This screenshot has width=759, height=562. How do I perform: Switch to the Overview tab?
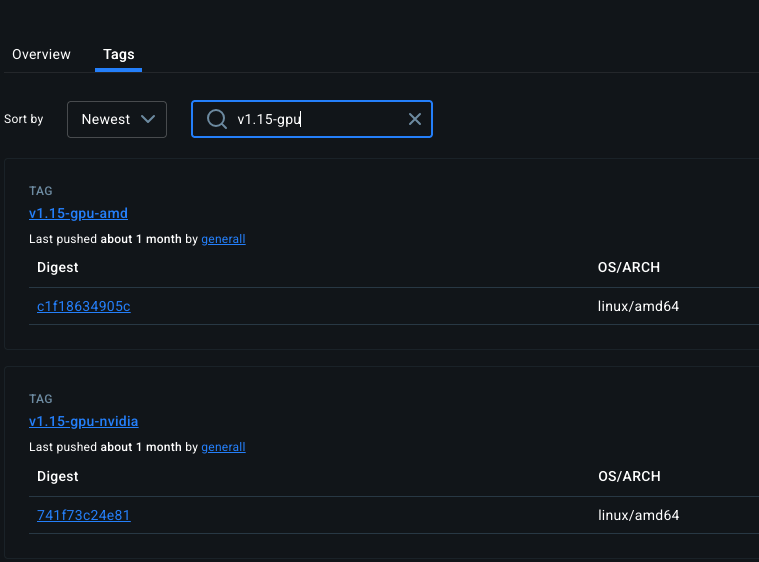(41, 54)
